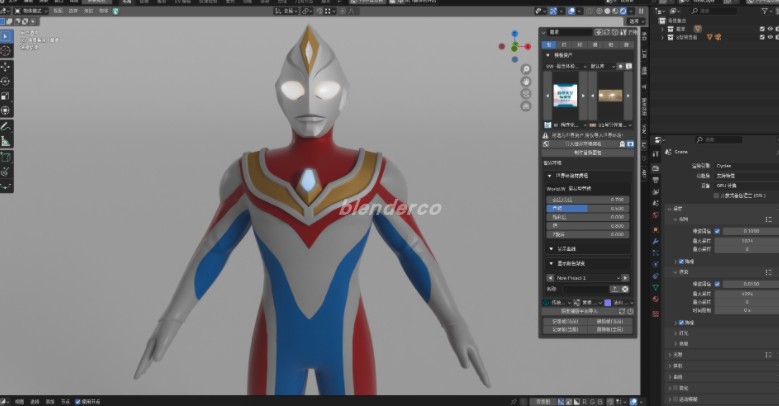The image size is (779, 406).
Task: Exclude first outliner collection via its checkbox
Action: pos(762,29)
